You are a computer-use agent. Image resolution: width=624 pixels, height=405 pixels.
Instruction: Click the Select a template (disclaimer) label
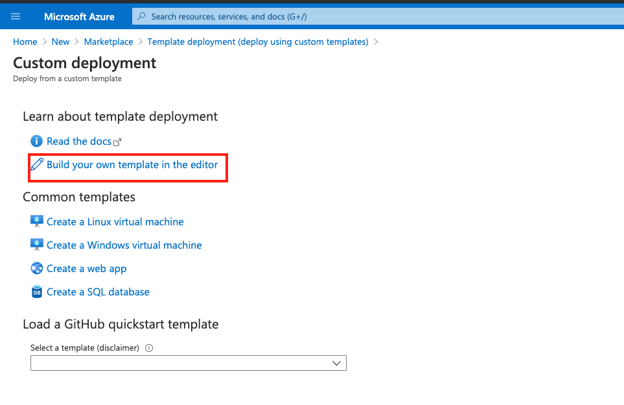(85, 348)
